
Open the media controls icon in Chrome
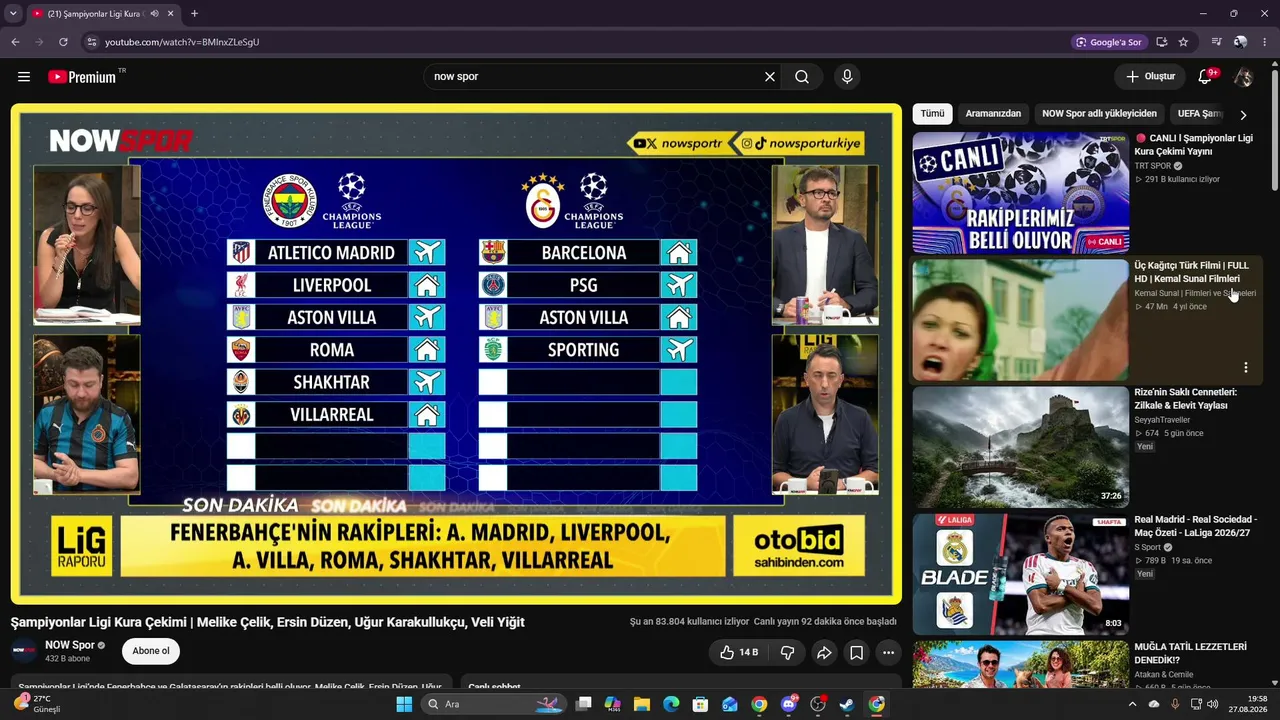pos(1216,42)
